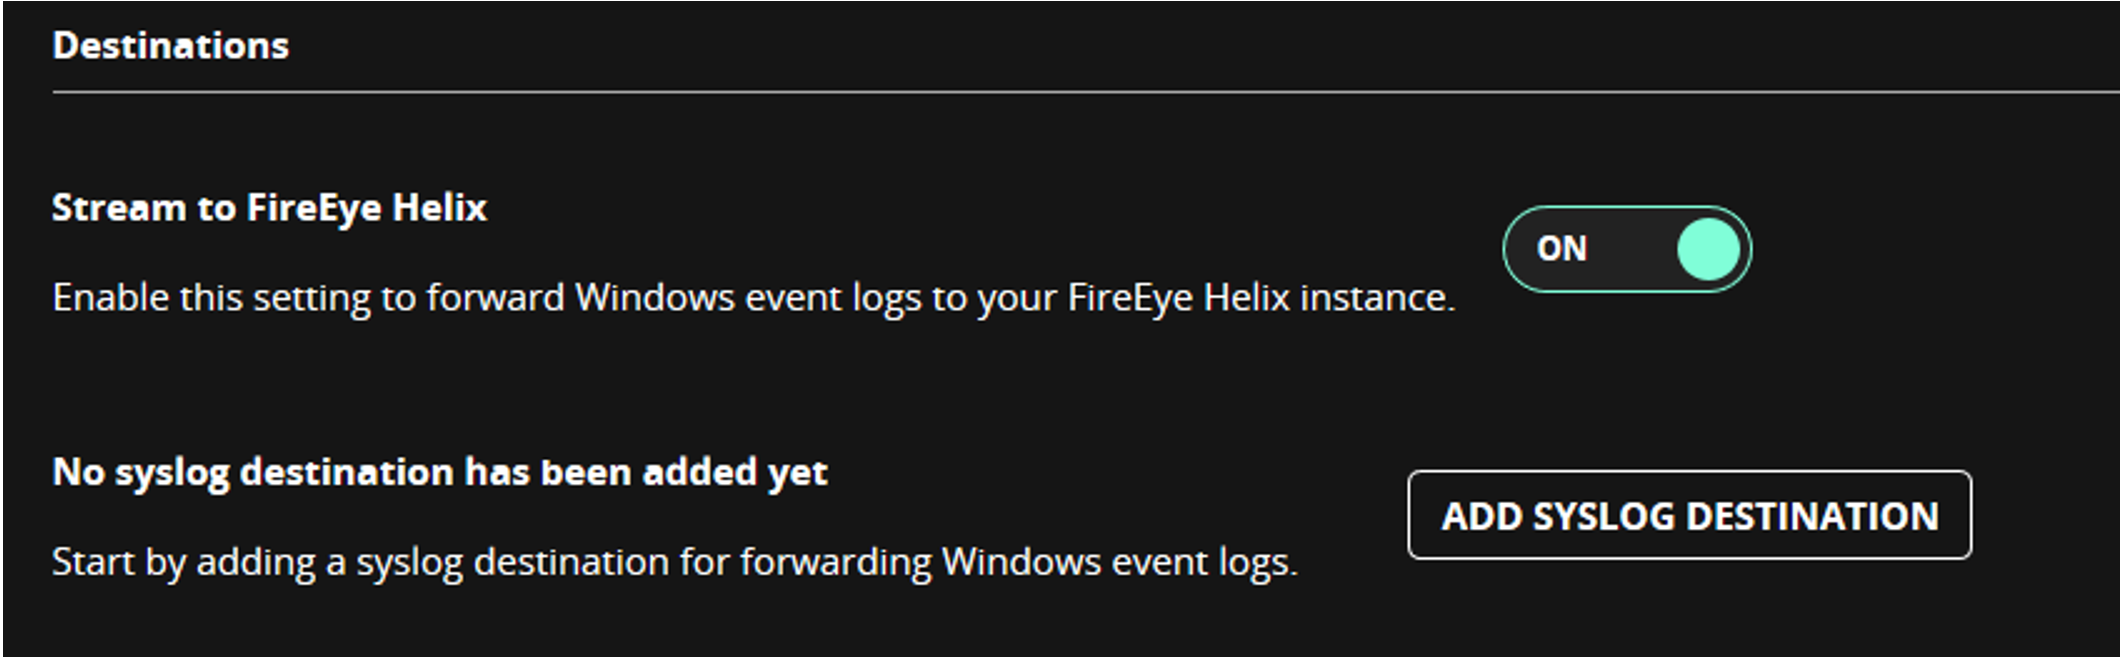Image resolution: width=2122 pixels, height=658 pixels.
Task: Select the Destinations section heading
Action: (171, 46)
